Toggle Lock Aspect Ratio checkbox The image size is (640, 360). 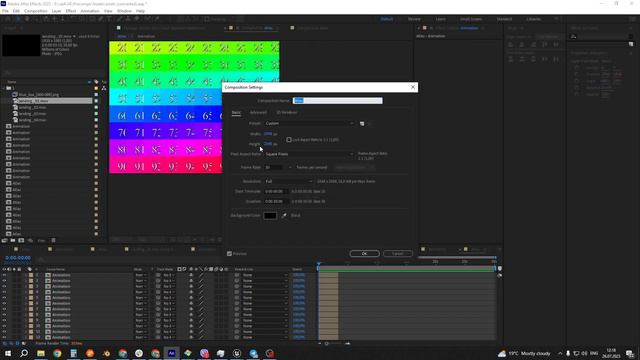click(289, 140)
